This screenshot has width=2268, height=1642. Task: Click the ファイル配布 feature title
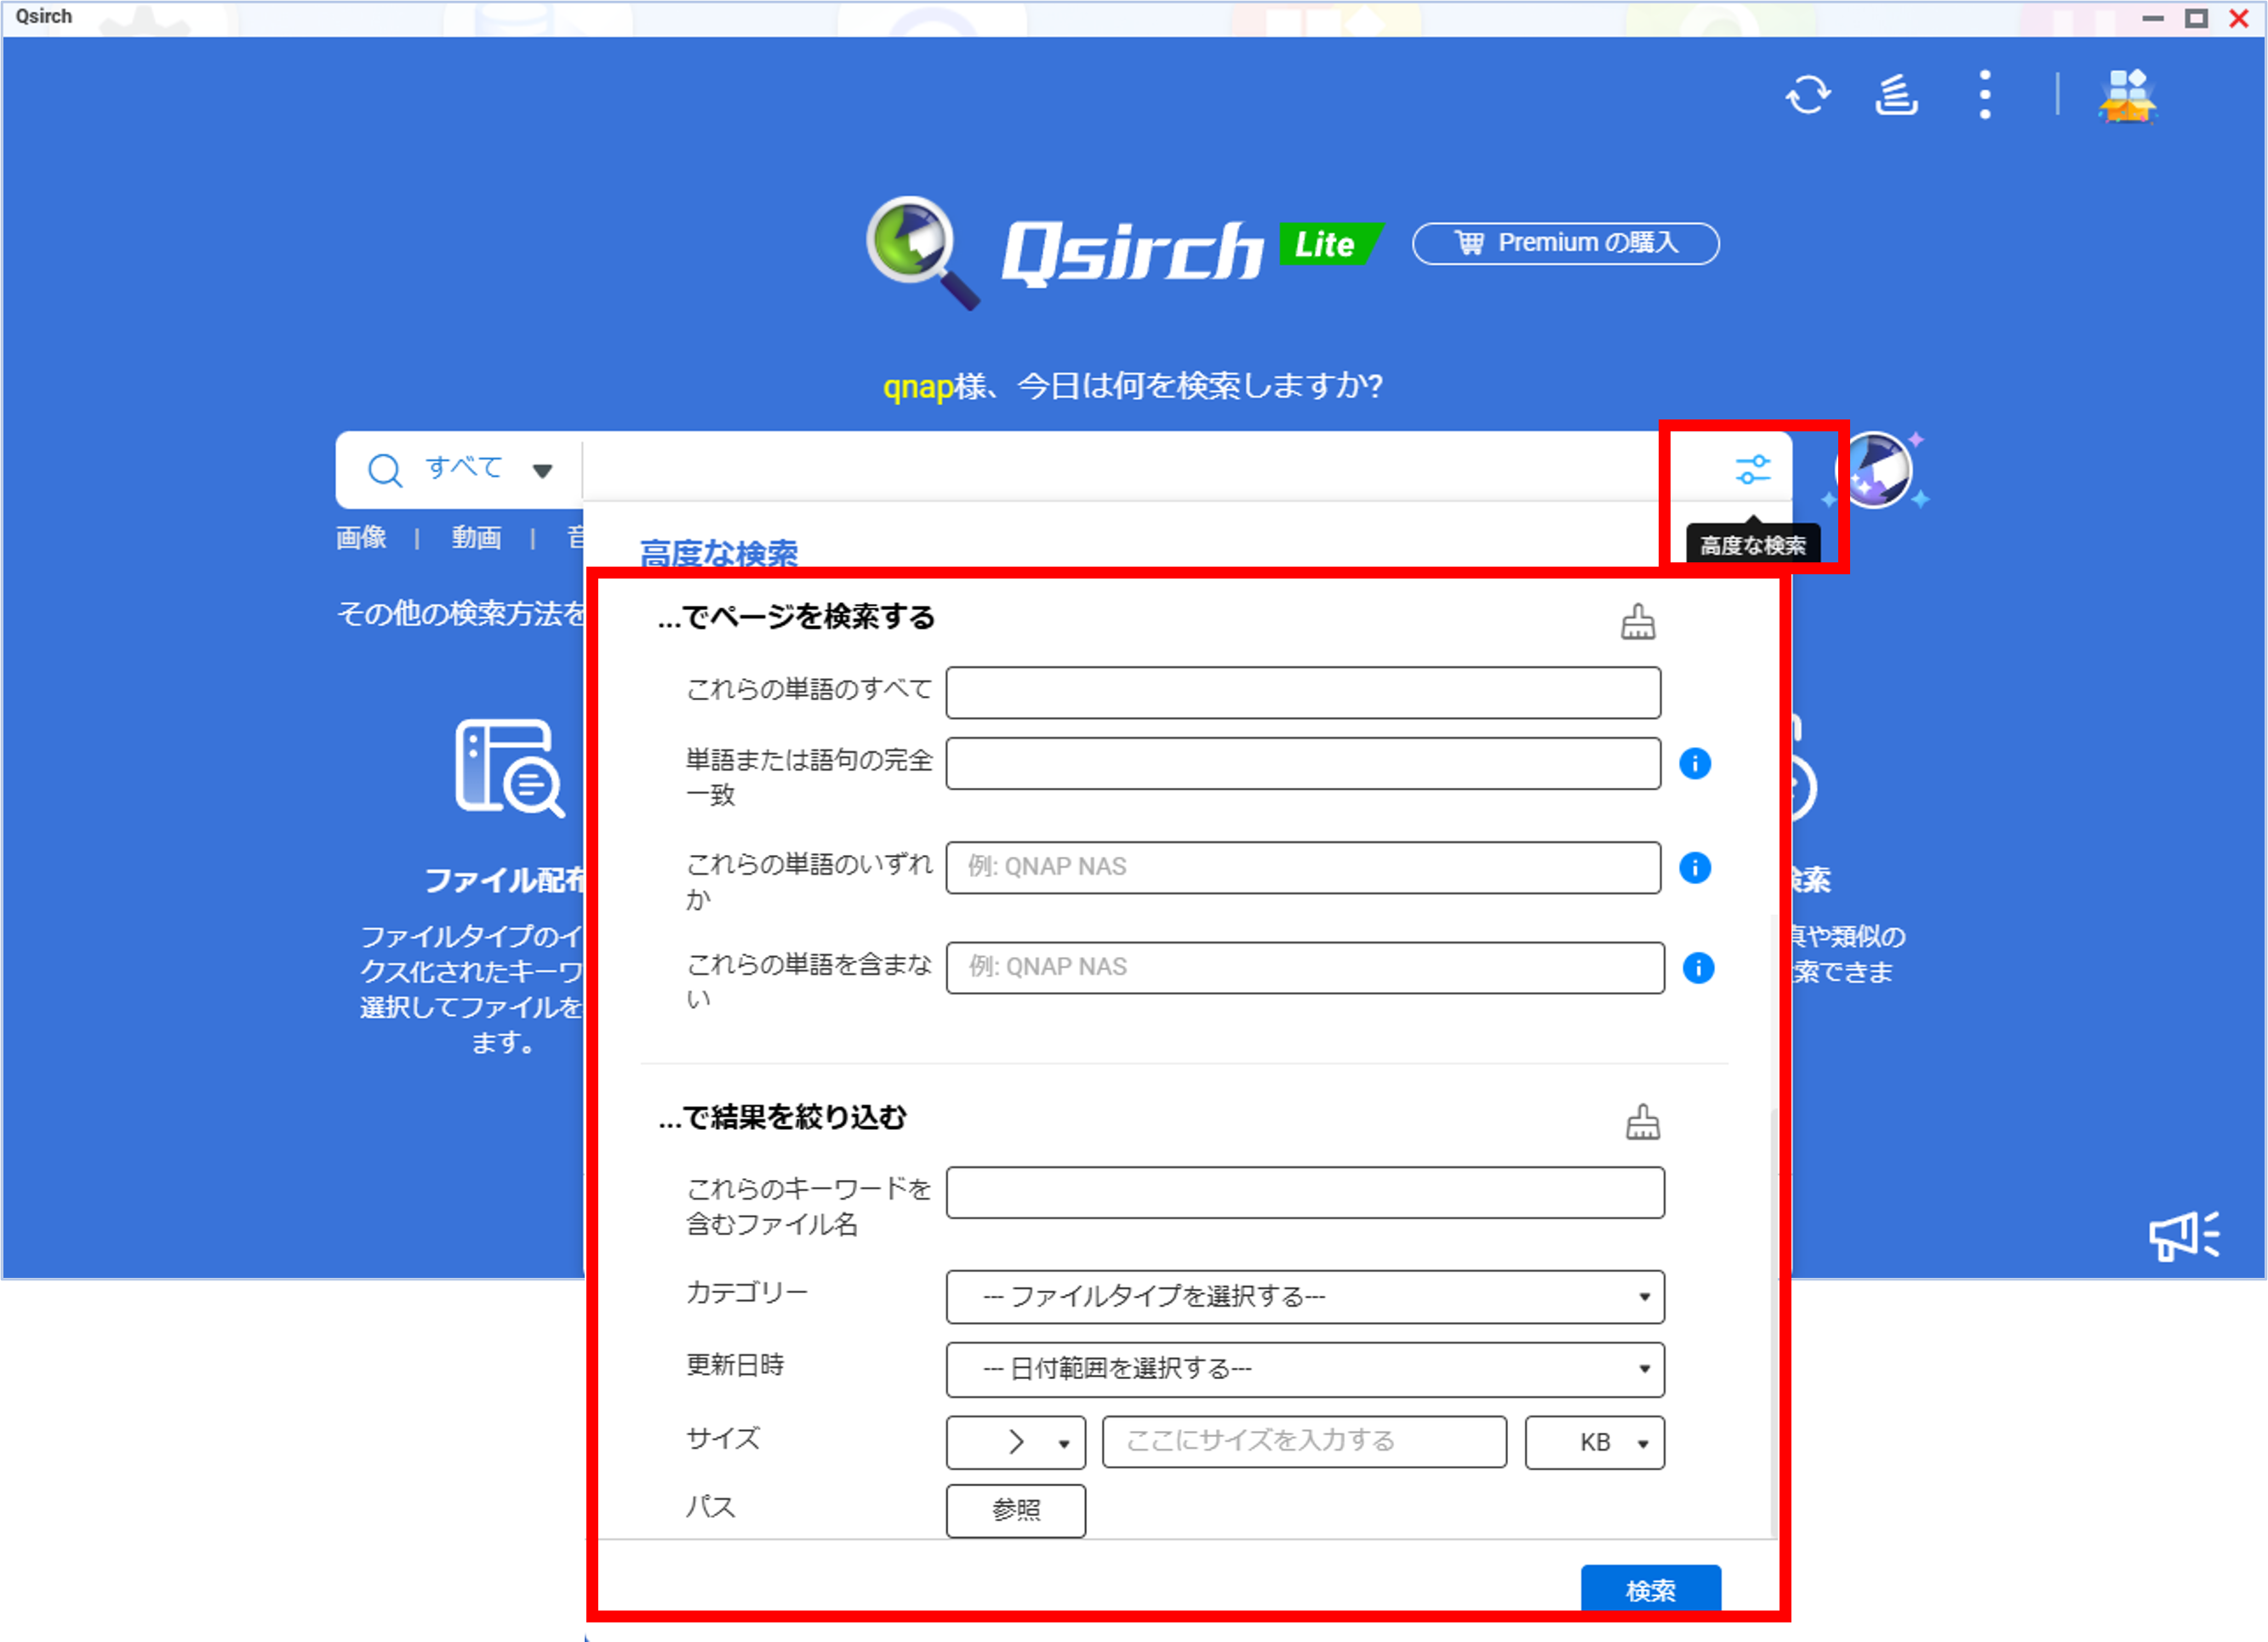pos(505,880)
